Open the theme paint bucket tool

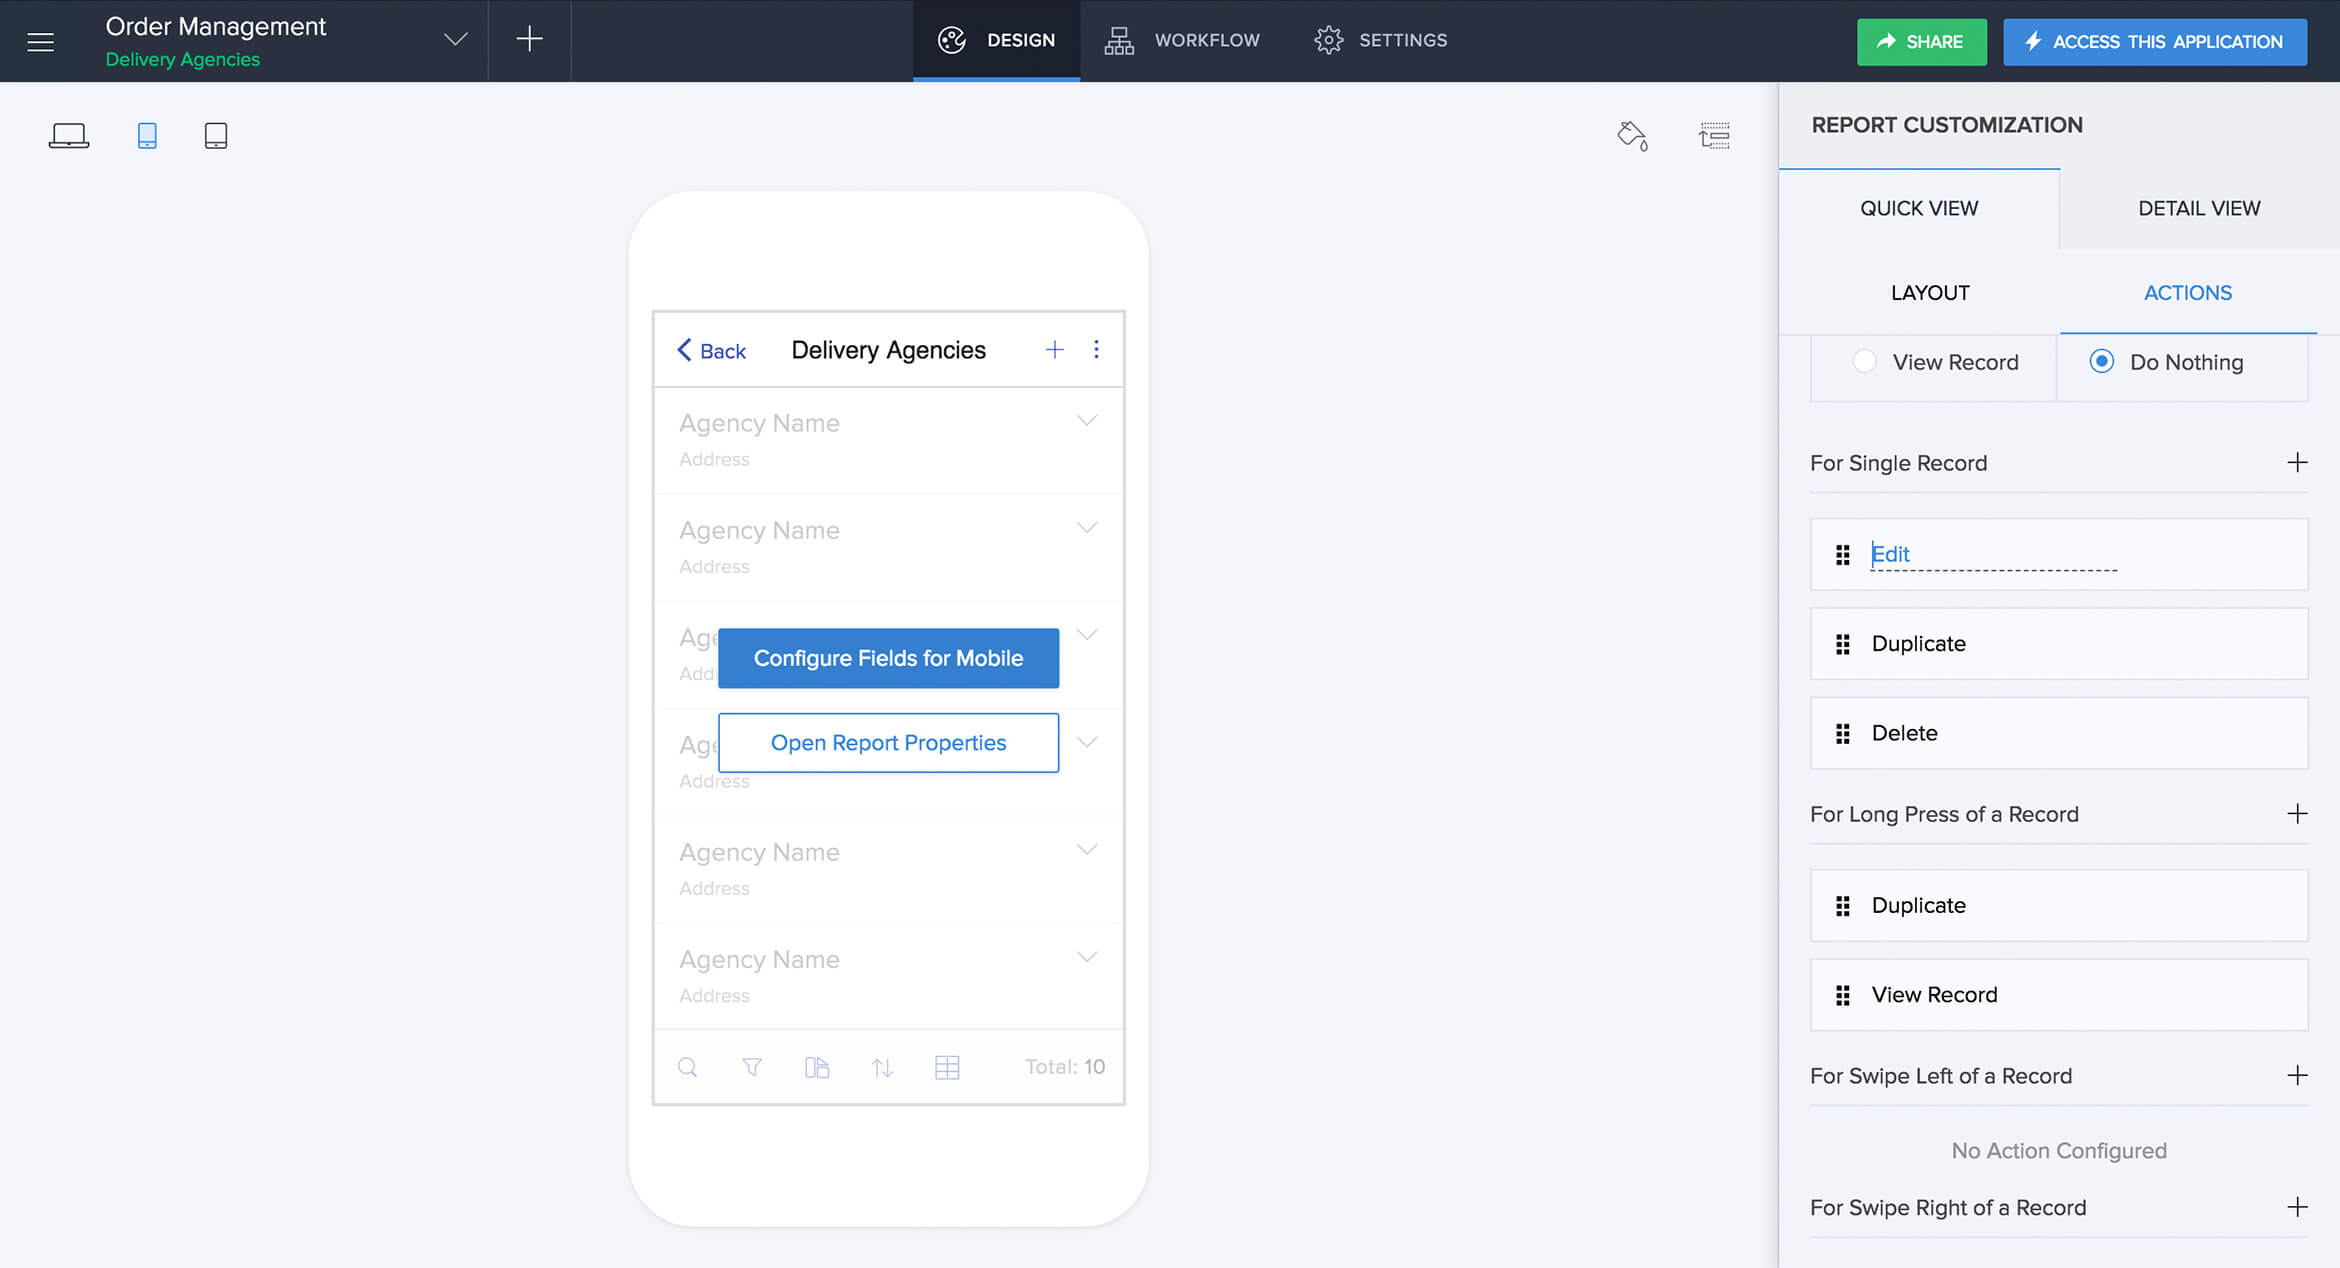click(1632, 135)
